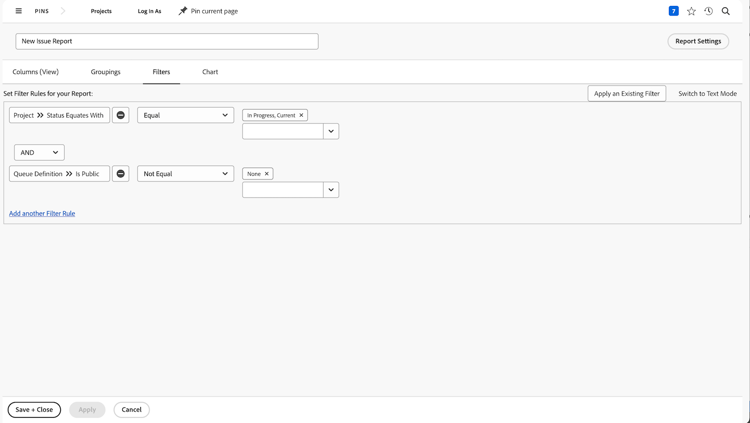Remove the None value tag
Image resolution: width=750 pixels, height=423 pixels.
(267, 174)
